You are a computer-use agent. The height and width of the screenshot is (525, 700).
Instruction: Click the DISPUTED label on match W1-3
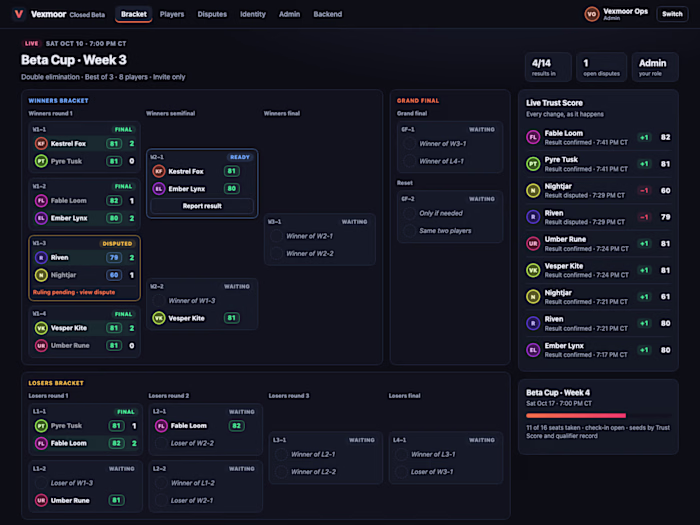(117, 243)
